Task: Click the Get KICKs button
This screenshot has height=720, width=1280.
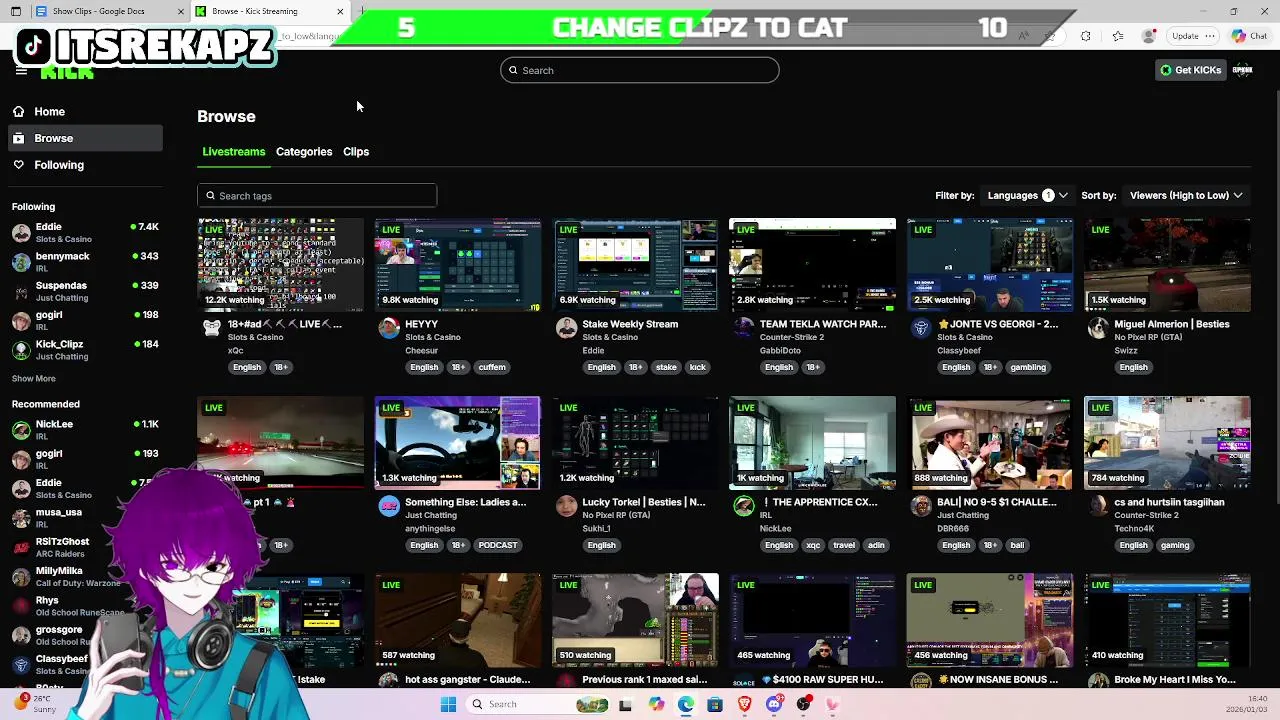Action: tap(1190, 70)
